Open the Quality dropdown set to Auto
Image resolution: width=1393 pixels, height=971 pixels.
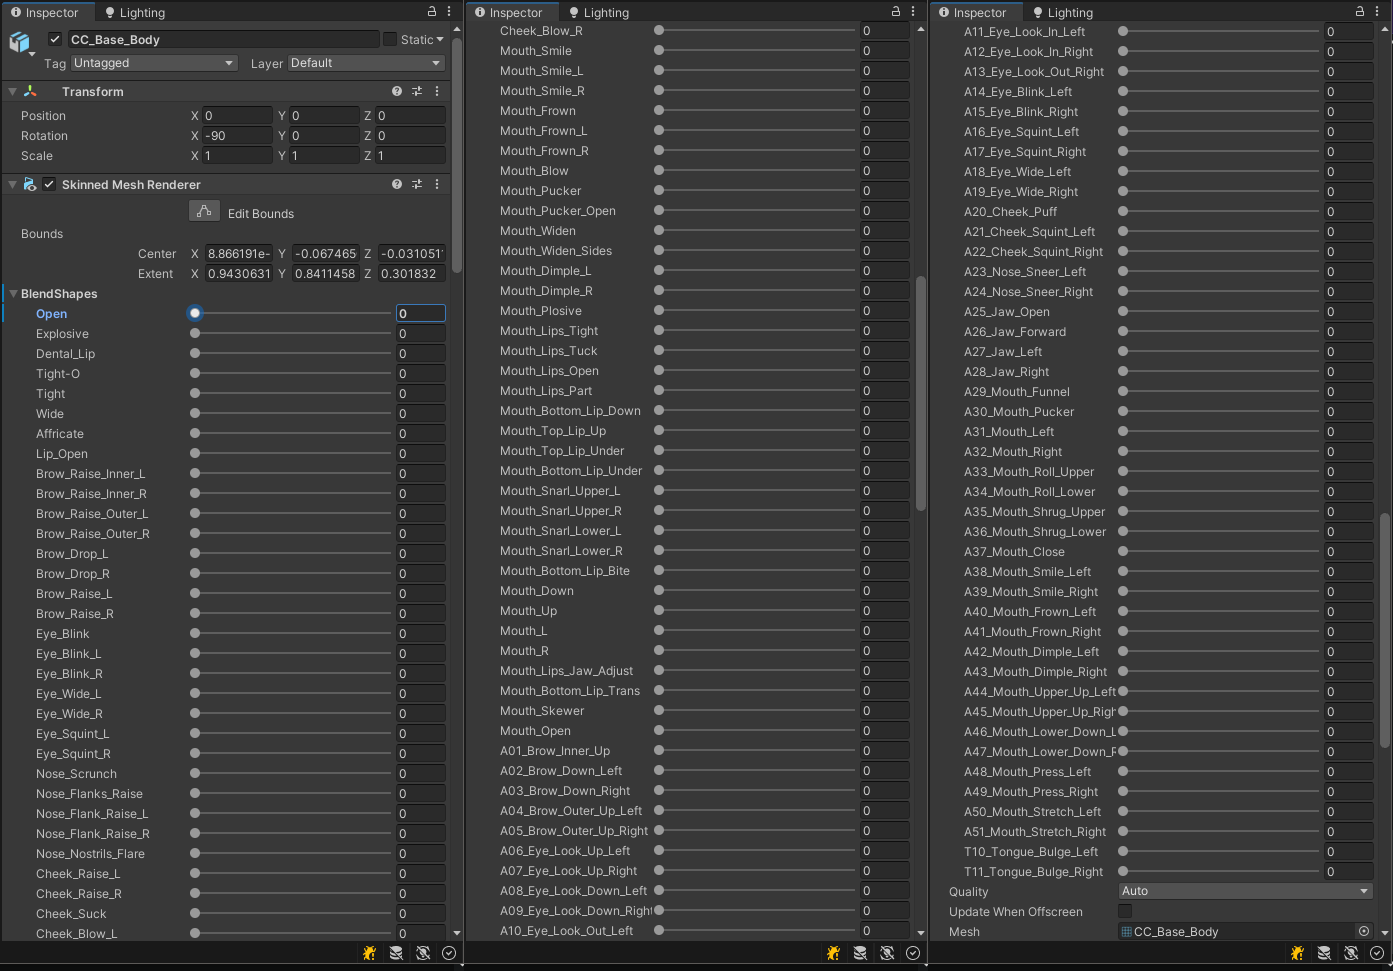(1245, 891)
